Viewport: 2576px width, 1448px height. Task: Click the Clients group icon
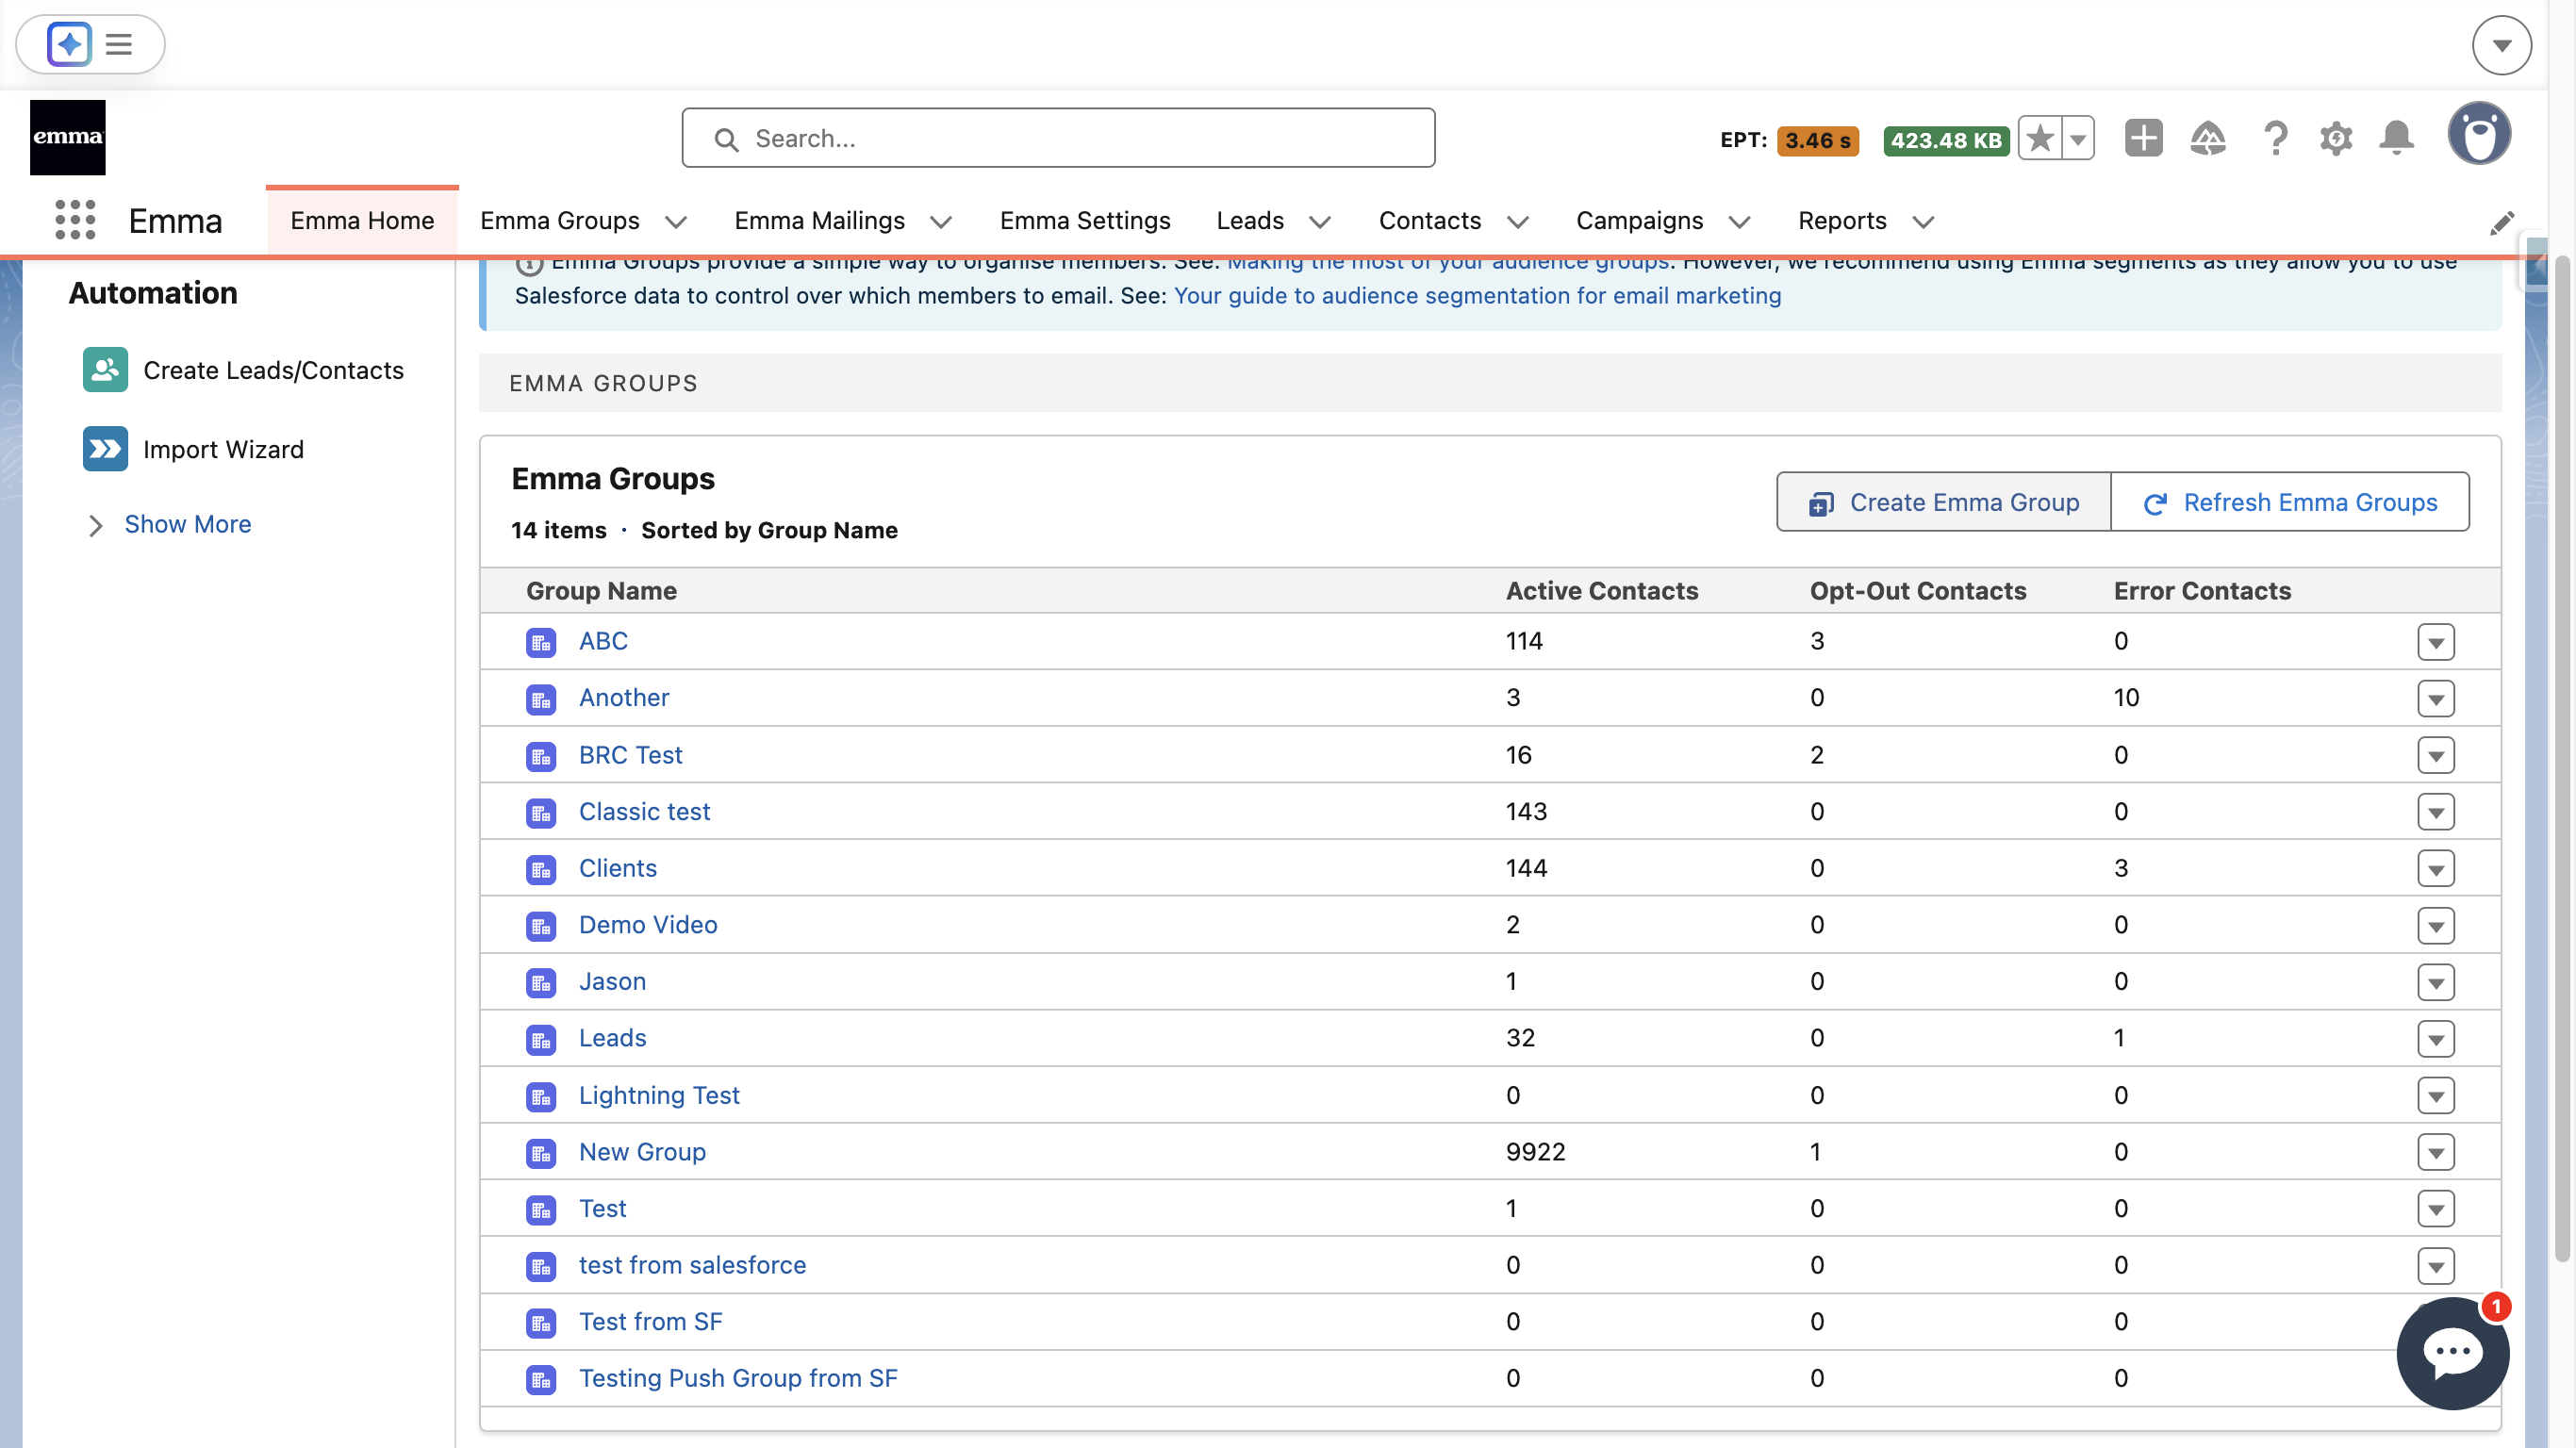point(541,869)
